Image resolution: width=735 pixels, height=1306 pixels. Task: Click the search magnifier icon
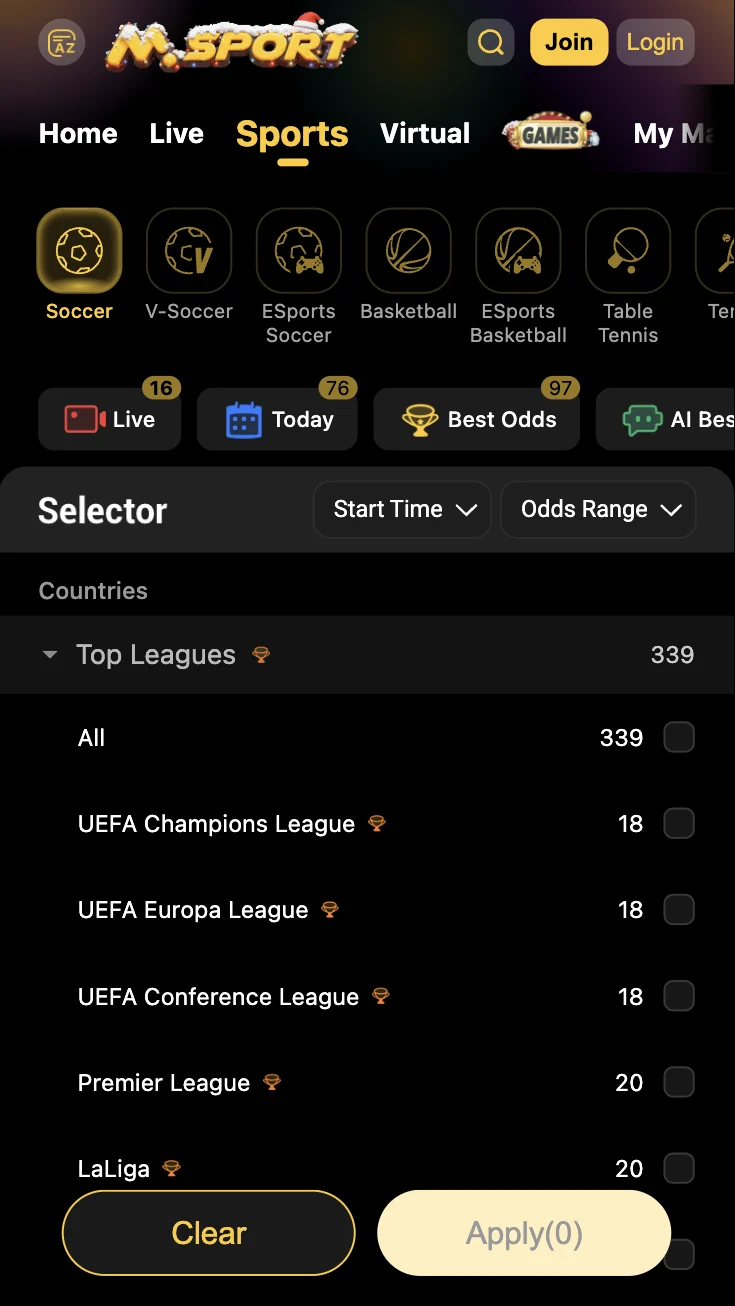click(x=491, y=43)
